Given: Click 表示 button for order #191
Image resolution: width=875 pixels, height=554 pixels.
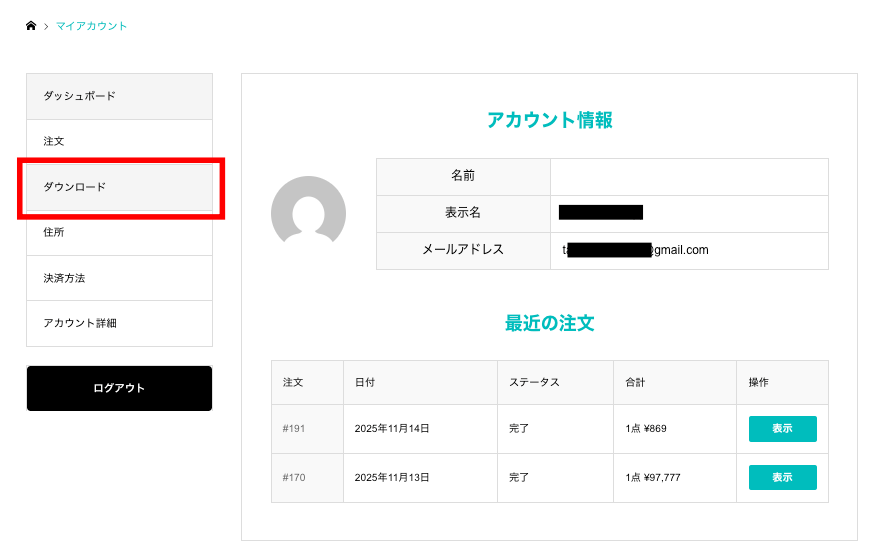Looking at the screenshot, I should pyautogui.click(x=782, y=429).
